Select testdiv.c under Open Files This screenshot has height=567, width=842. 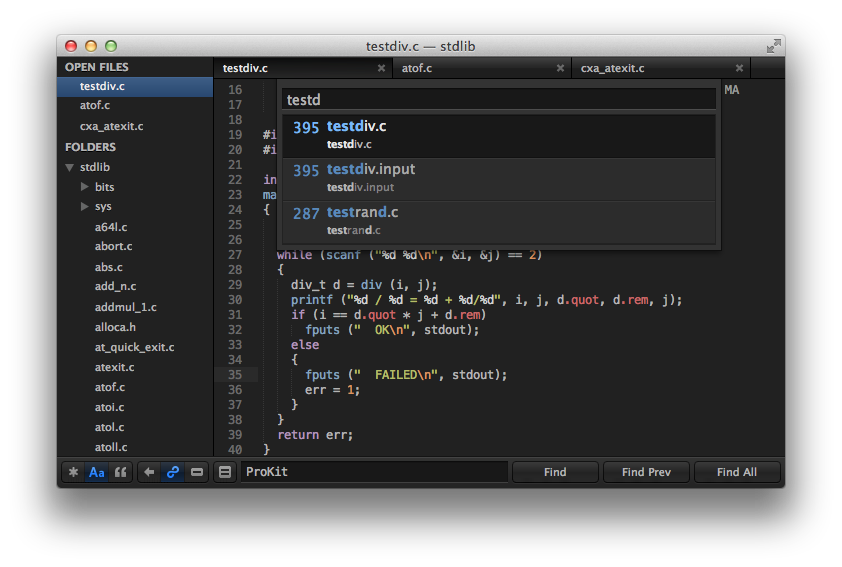coord(135,86)
